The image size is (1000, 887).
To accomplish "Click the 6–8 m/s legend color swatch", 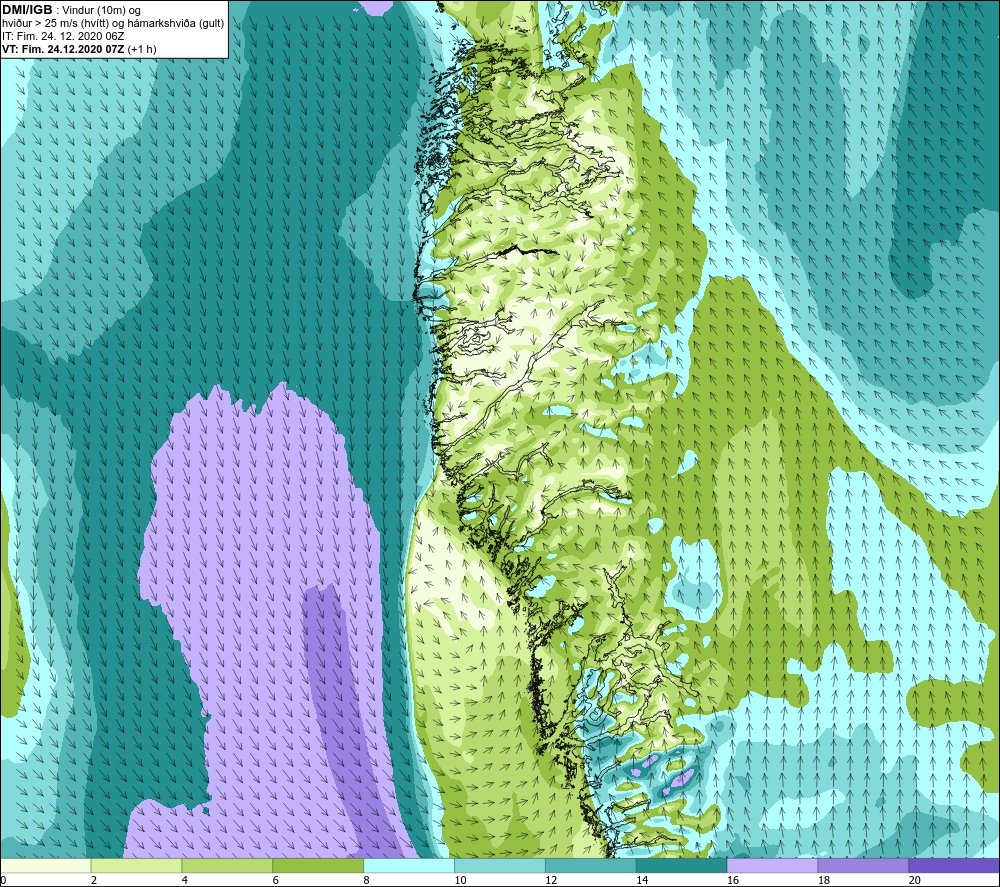I will tap(318, 865).
